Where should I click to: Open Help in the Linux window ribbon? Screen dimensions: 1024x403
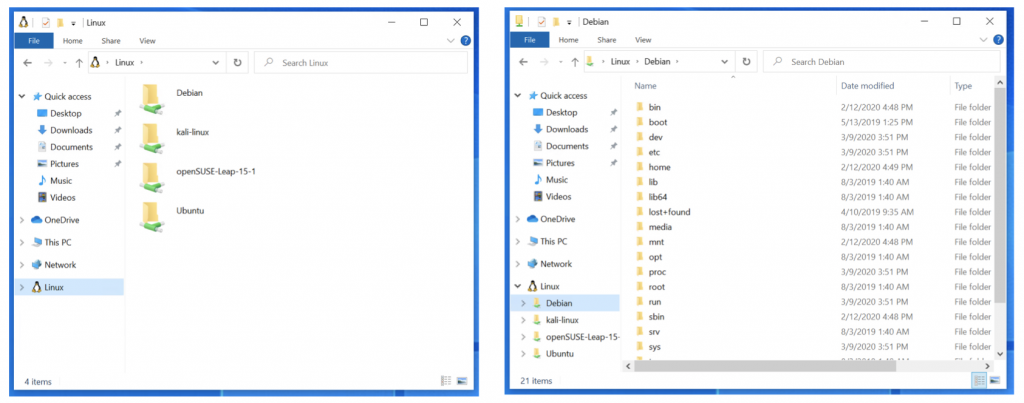coord(466,40)
